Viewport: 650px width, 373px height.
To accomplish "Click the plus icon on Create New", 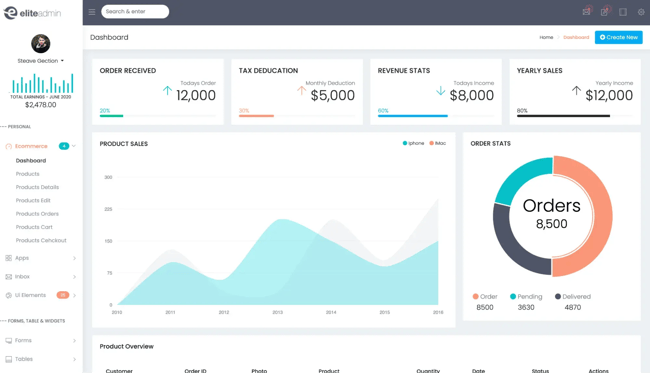I will 602,37.
